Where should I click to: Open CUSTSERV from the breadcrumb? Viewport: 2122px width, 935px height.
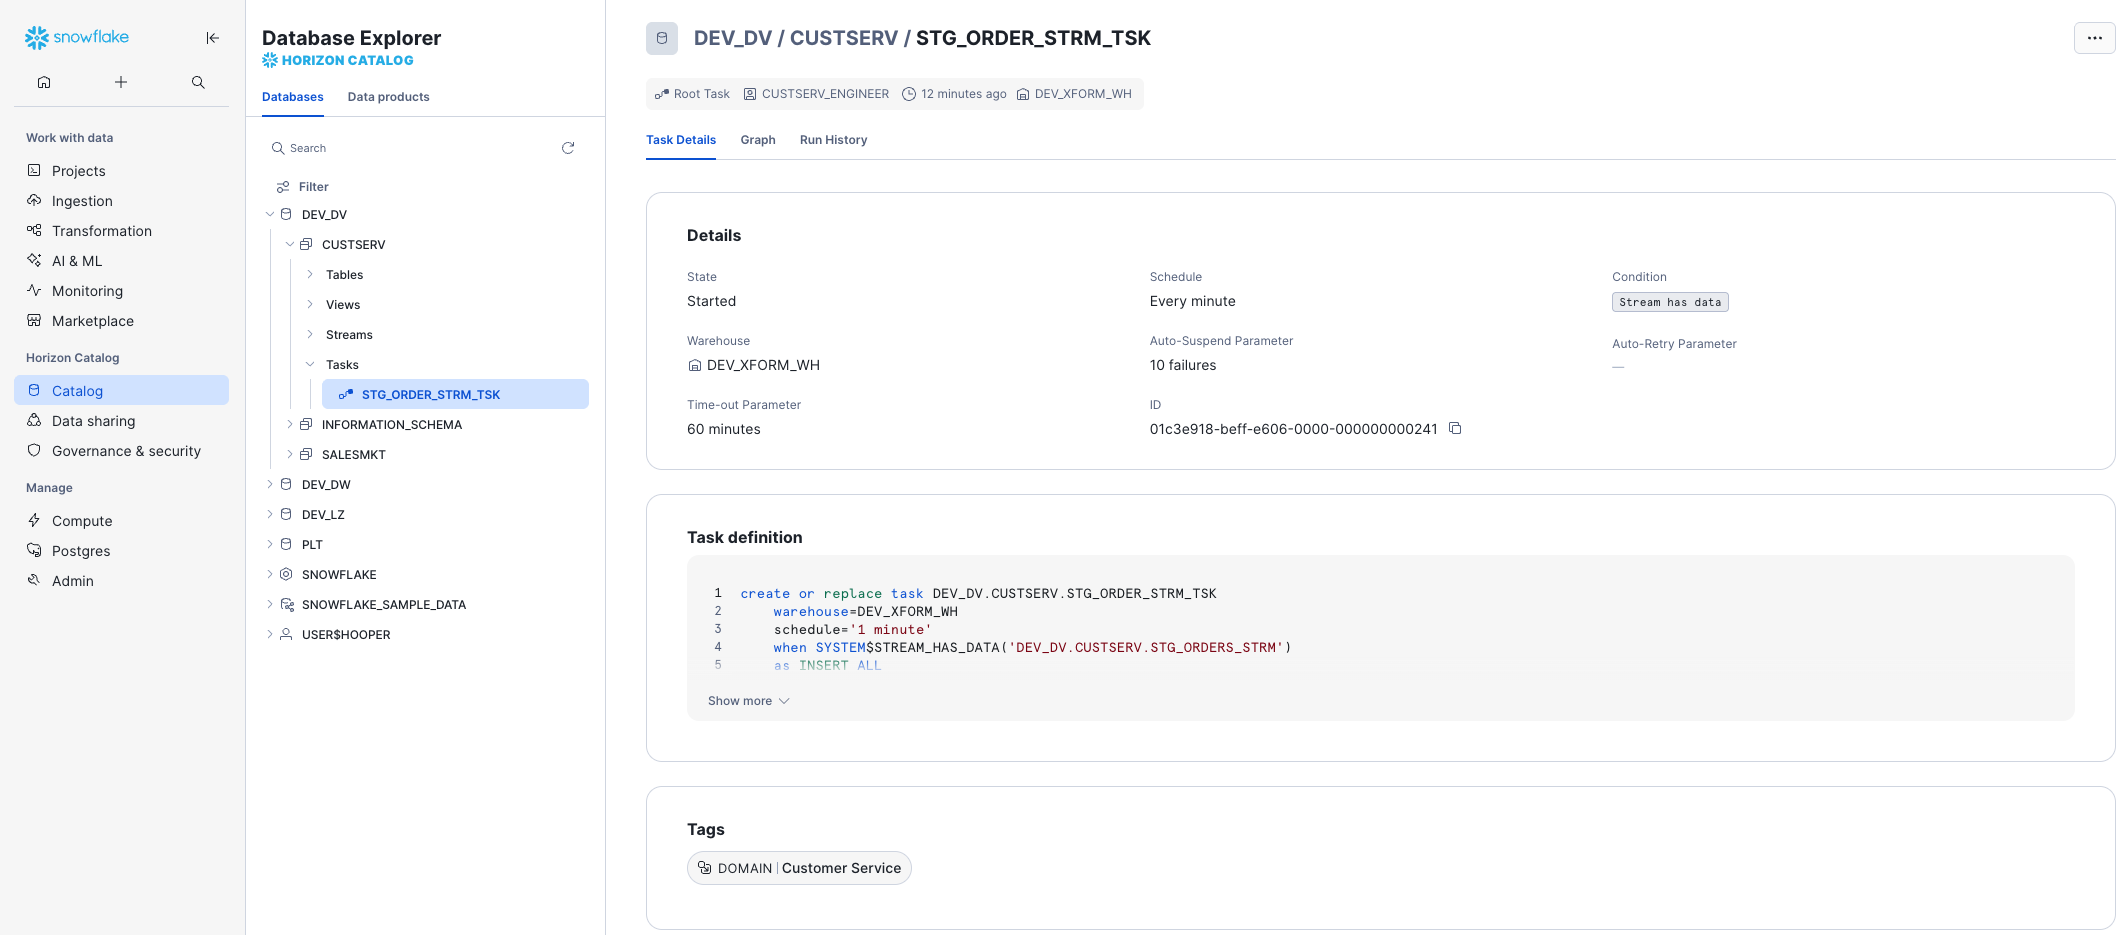(844, 38)
